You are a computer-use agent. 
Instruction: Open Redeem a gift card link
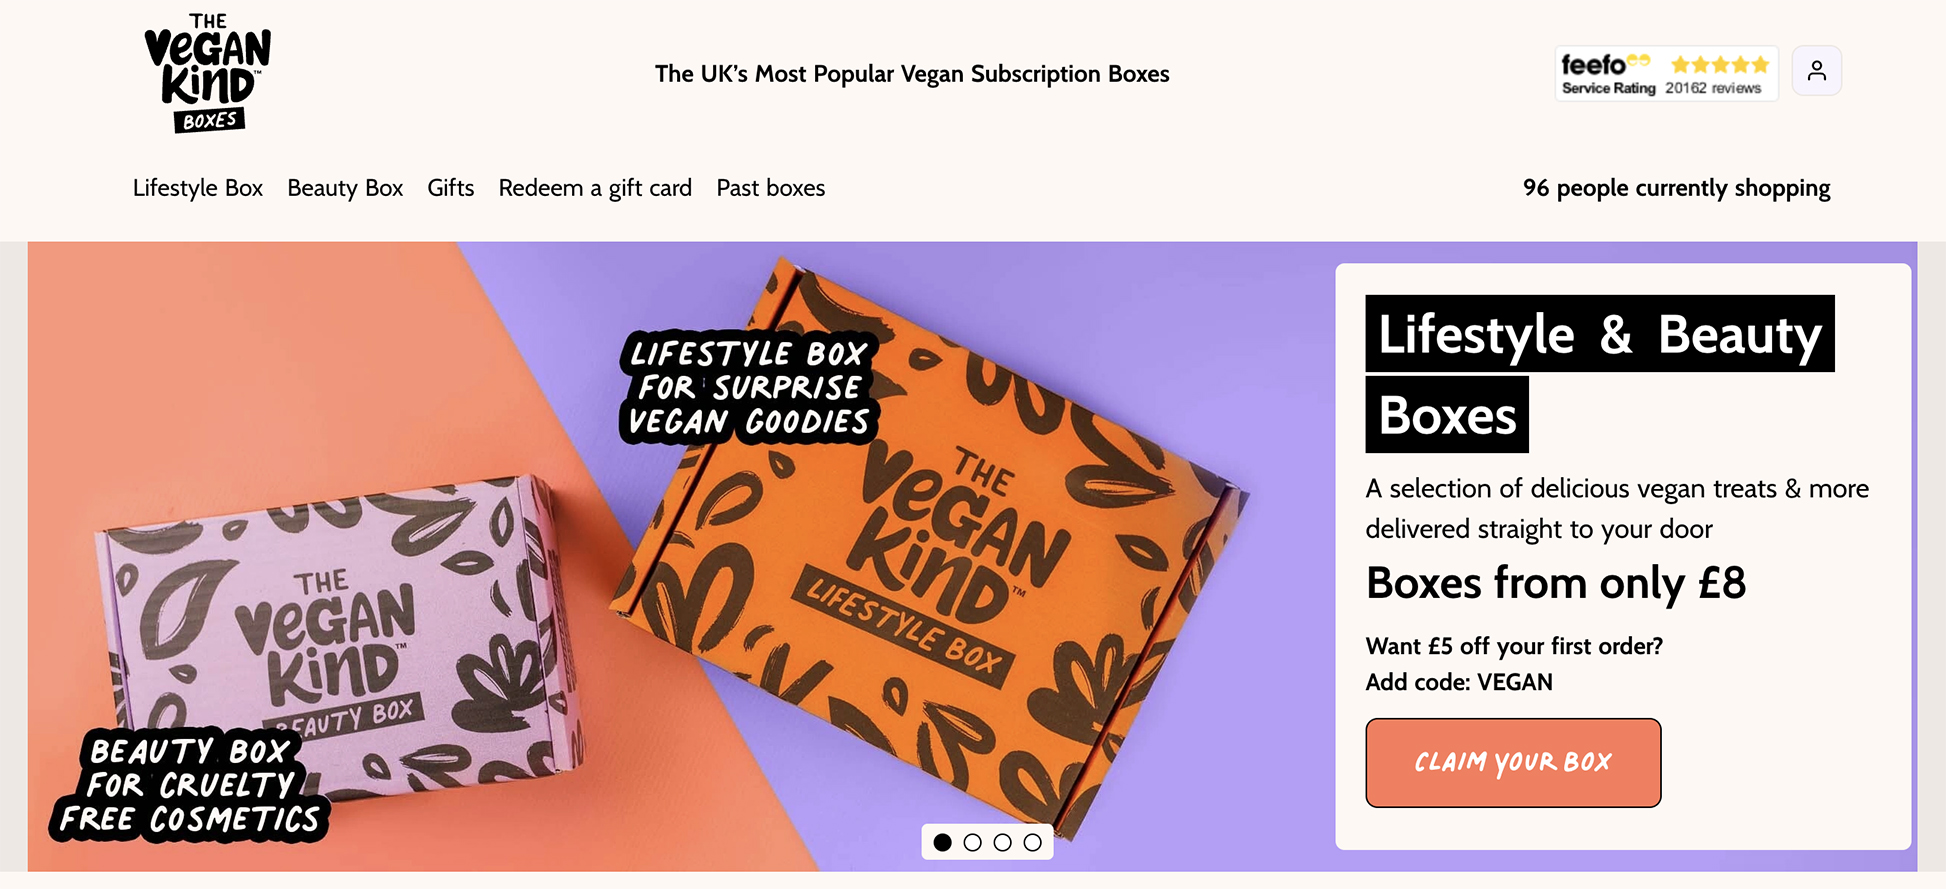tap(595, 188)
